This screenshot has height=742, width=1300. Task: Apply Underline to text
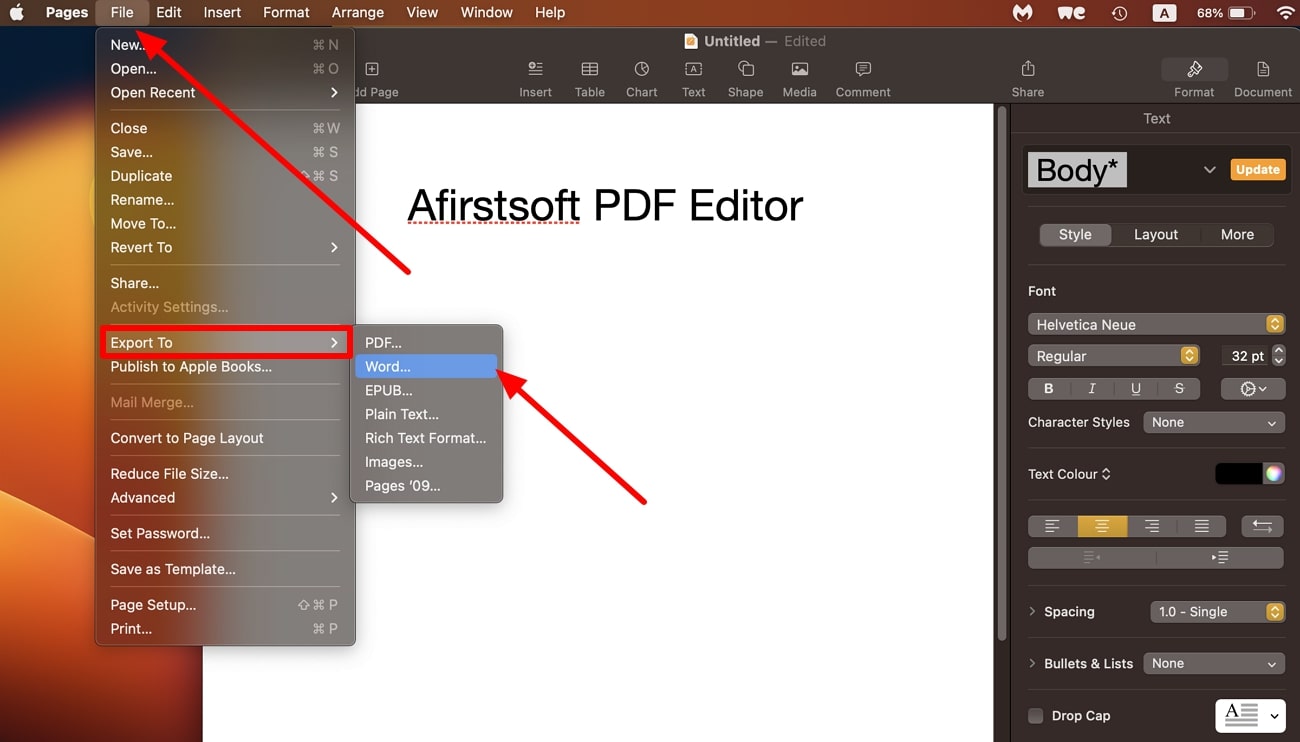click(x=1136, y=388)
